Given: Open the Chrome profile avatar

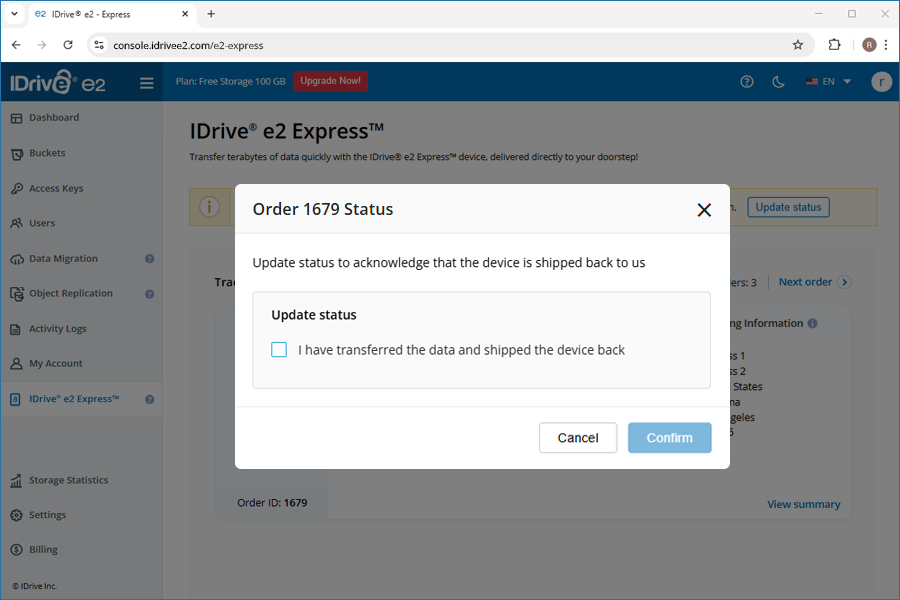Looking at the screenshot, I should click(x=869, y=45).
